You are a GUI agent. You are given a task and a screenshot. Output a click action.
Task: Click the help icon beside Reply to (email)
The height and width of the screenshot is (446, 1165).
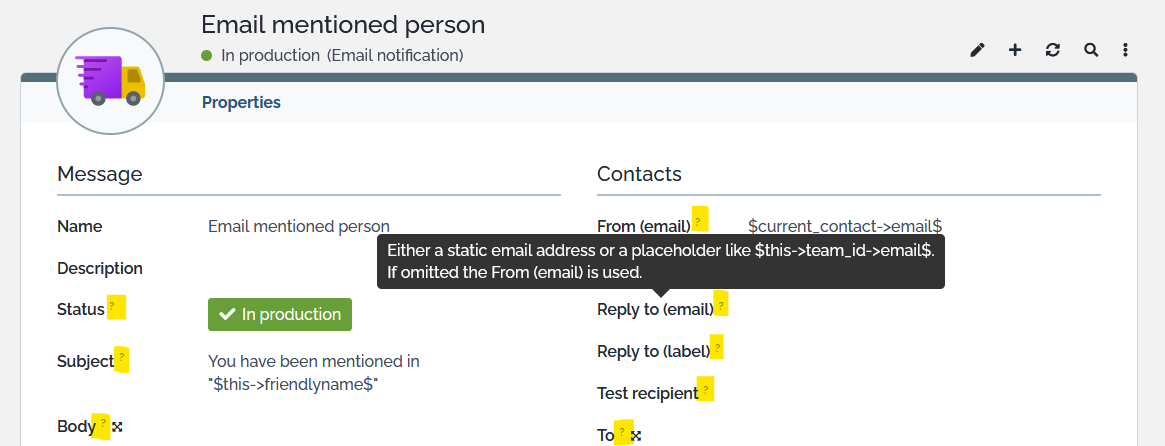click(721, 303)
